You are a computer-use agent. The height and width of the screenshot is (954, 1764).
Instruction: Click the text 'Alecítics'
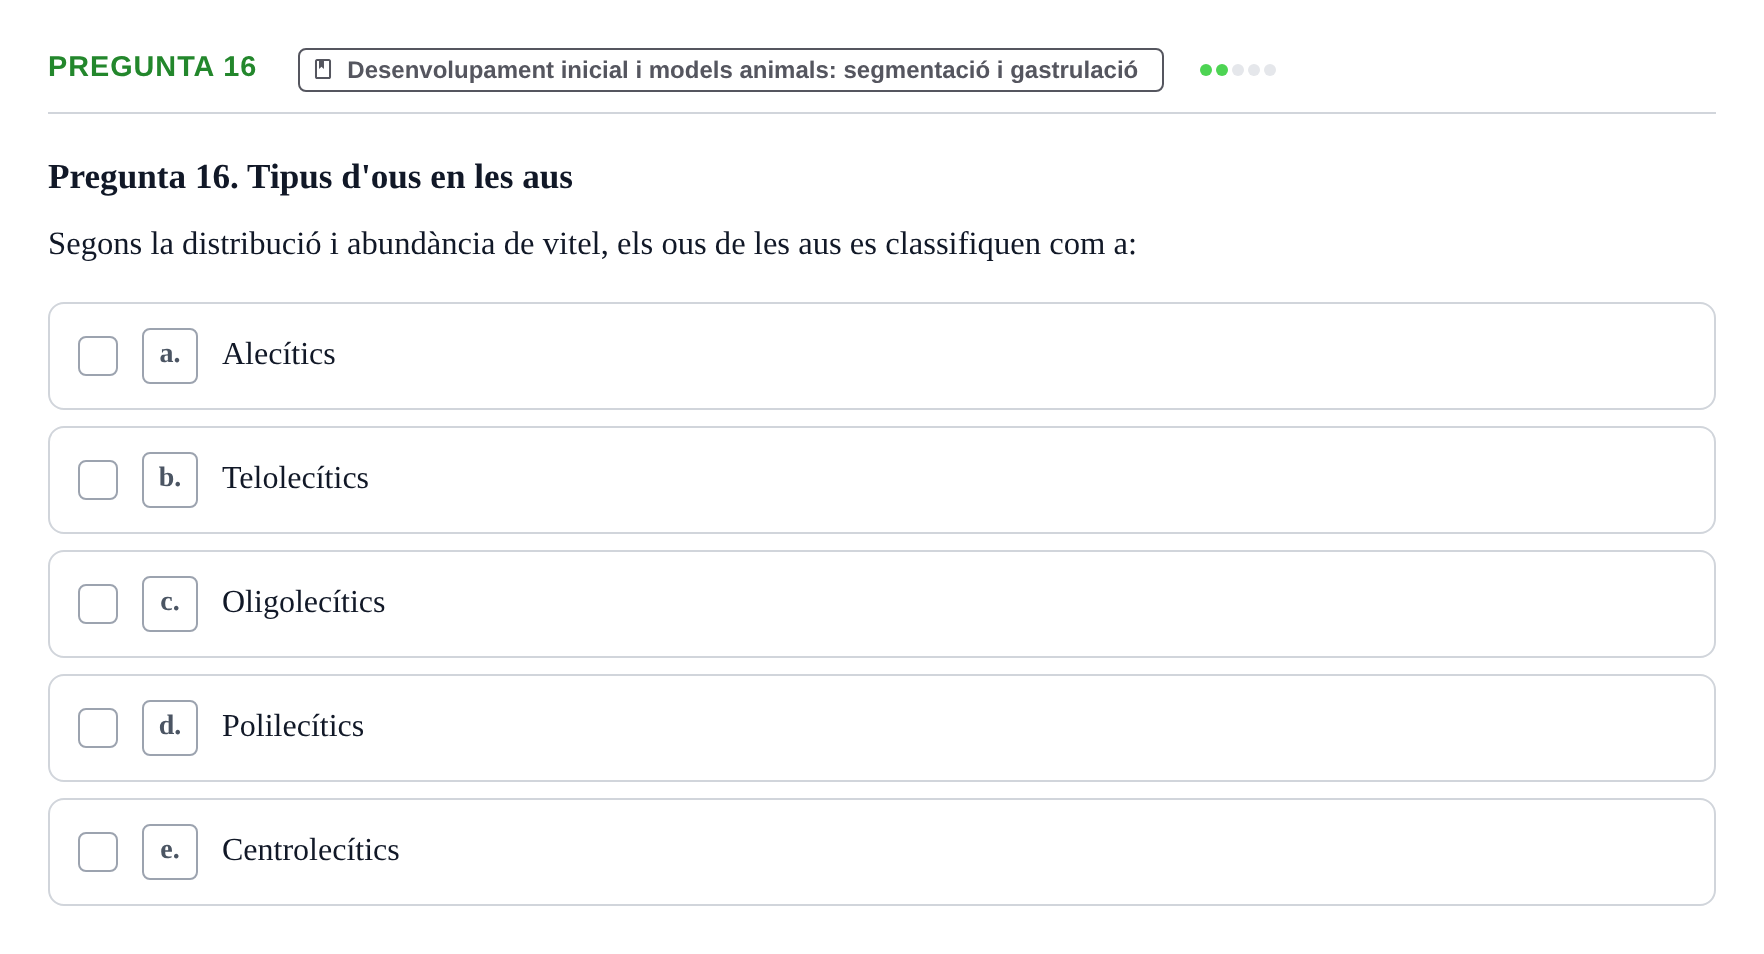(x=279, y=354)
